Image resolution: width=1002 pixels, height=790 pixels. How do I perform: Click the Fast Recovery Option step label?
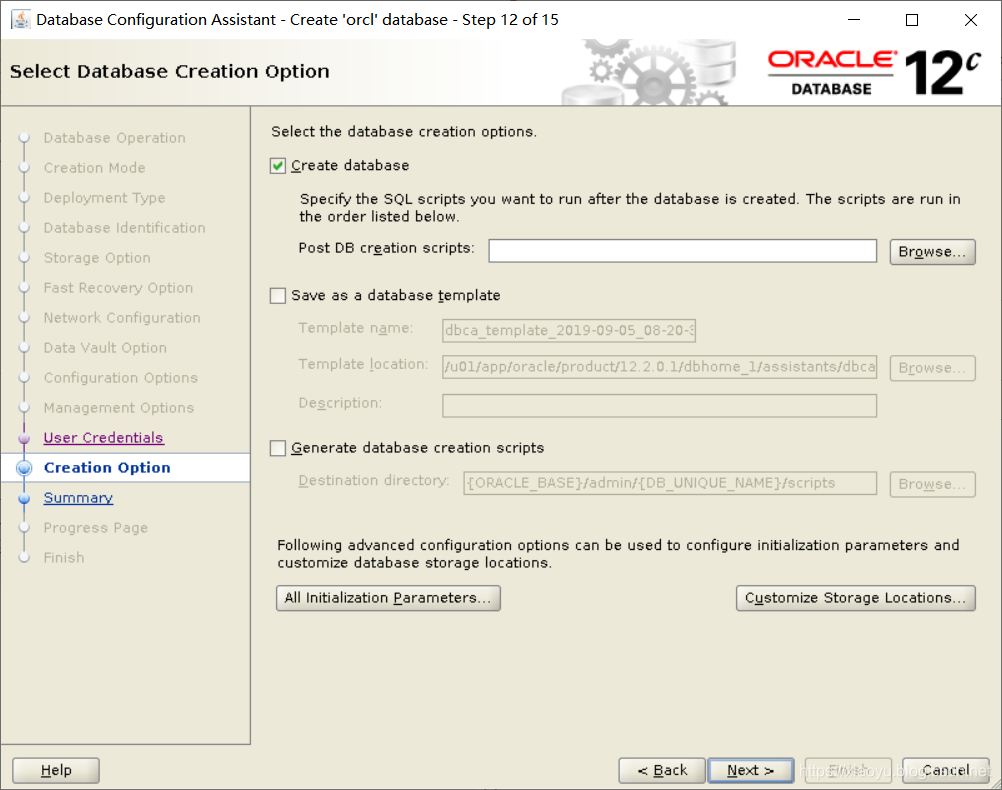tap(118, 288)
